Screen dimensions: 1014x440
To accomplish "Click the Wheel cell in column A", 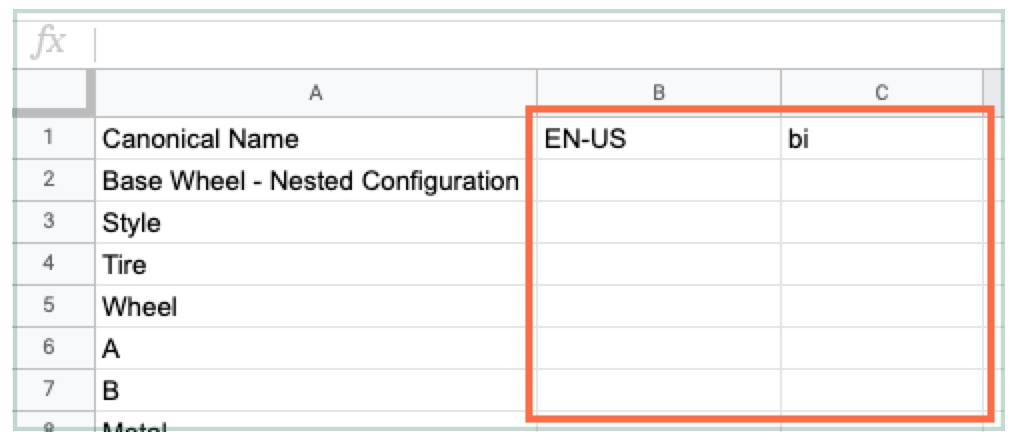I will click(316, 306).
